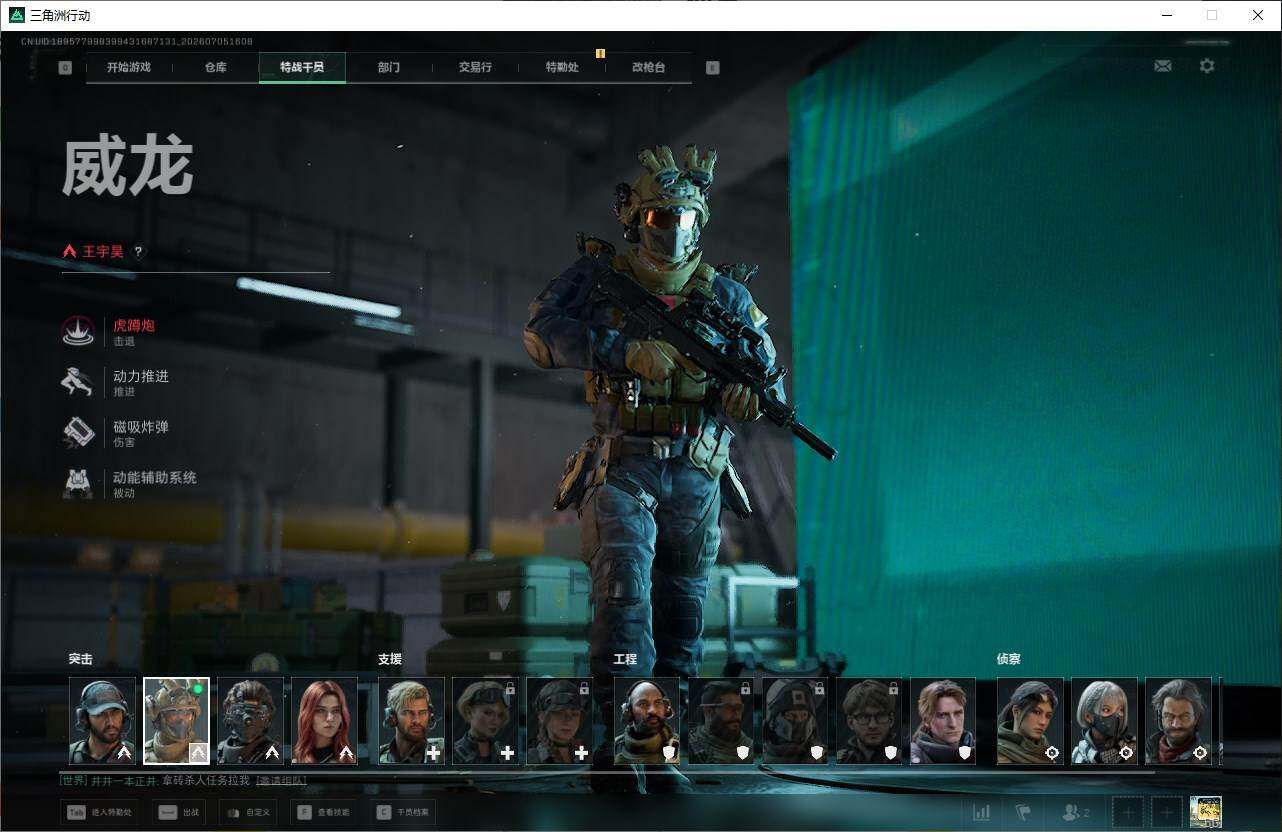The width and height of the screenshot is (1282, 832).
Task: Select the 动能辅助系统 passive icon
Action: (78, 484)
